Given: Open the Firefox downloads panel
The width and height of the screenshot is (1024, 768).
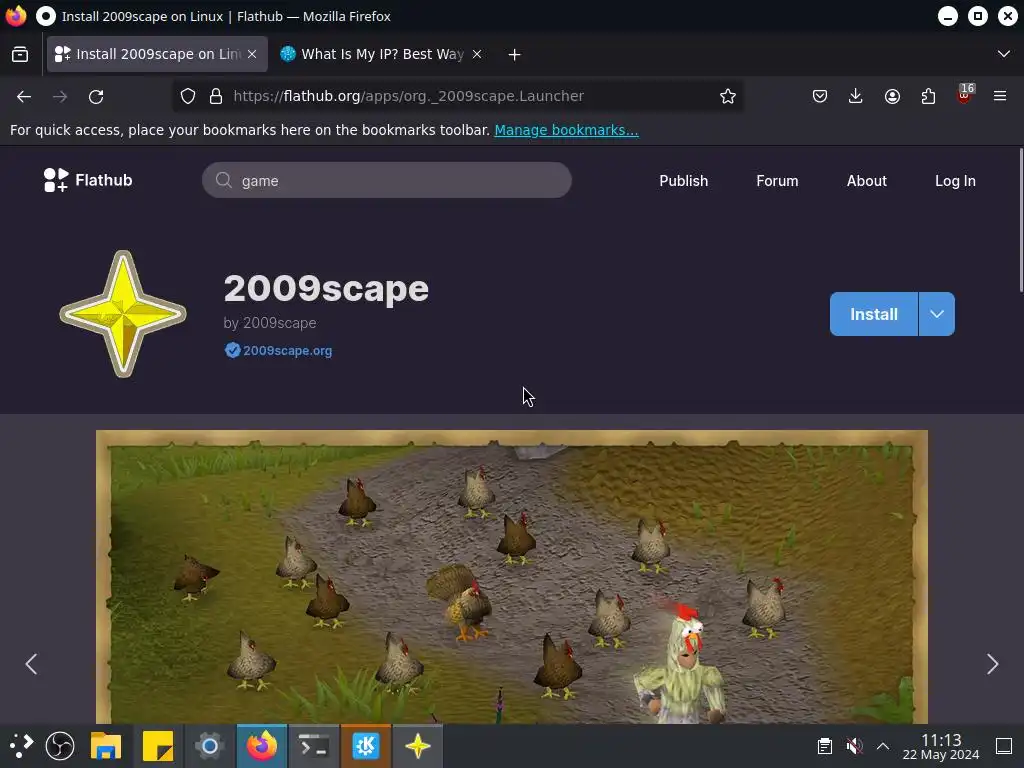Looking at the screenshot, I should [856, 97].
